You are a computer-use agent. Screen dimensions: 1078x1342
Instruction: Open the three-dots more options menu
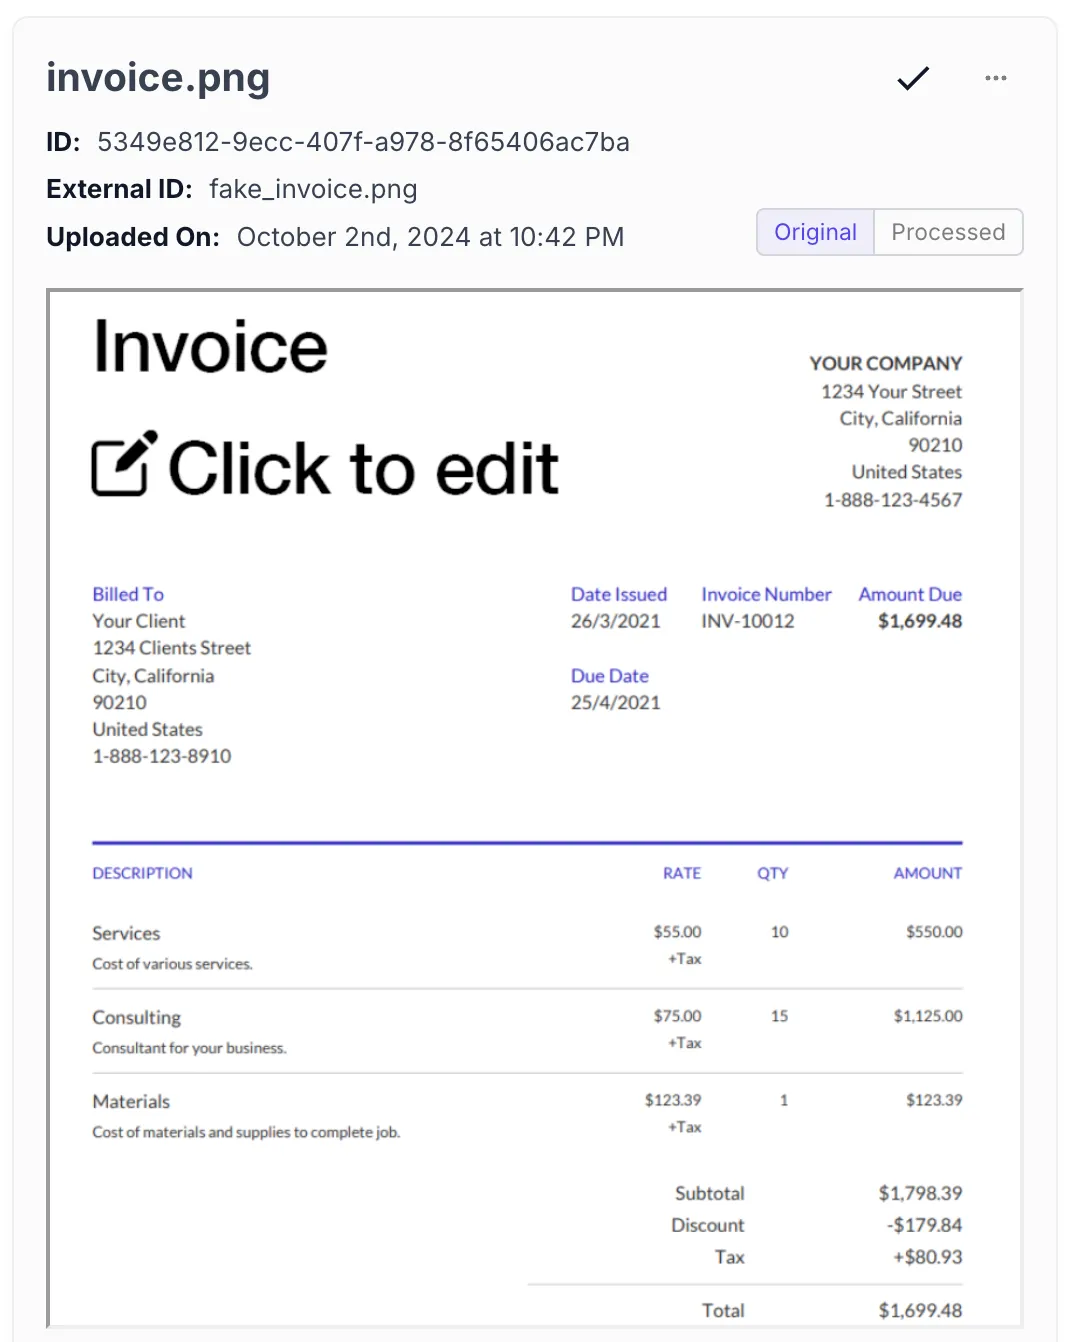pyautogui.click(x=996, y=78)
